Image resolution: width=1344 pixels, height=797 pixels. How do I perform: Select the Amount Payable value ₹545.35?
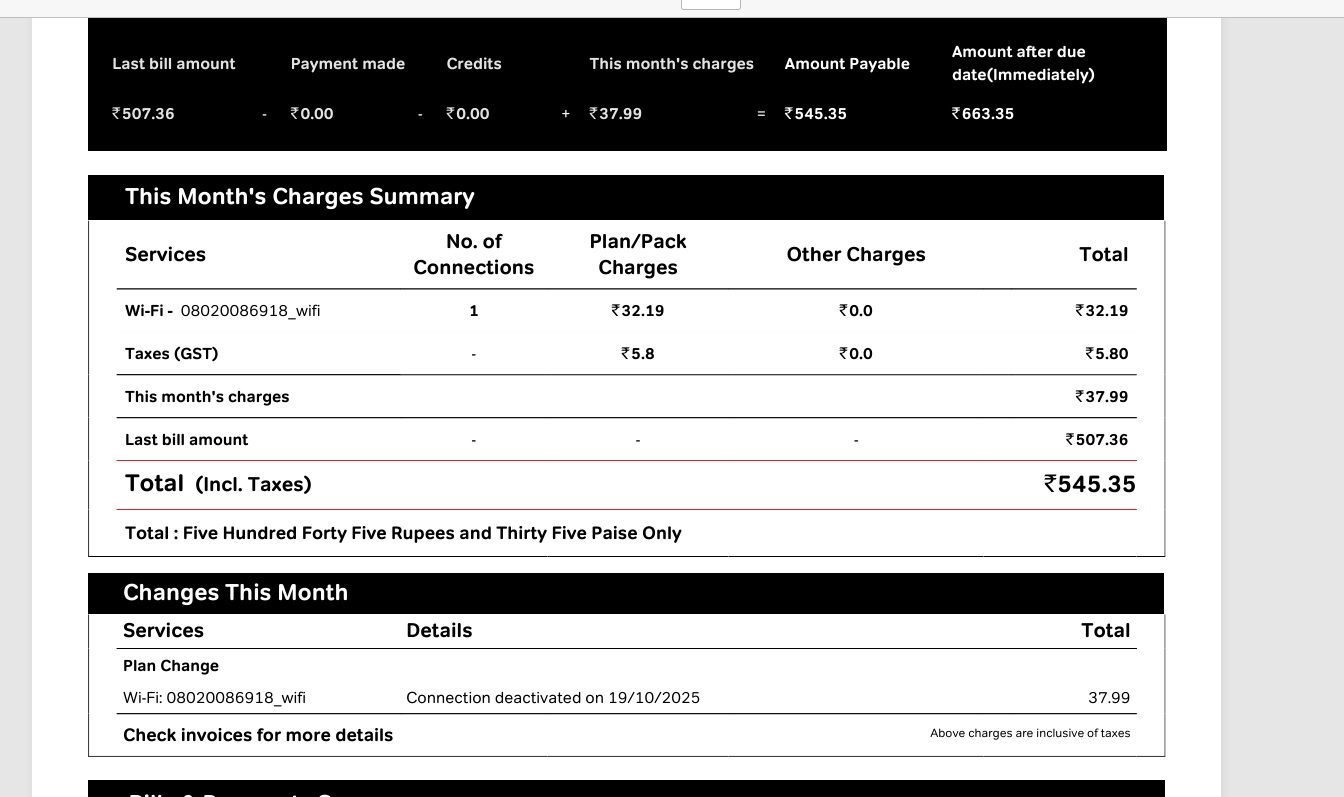pyautogui.click(x=815, y=114)
